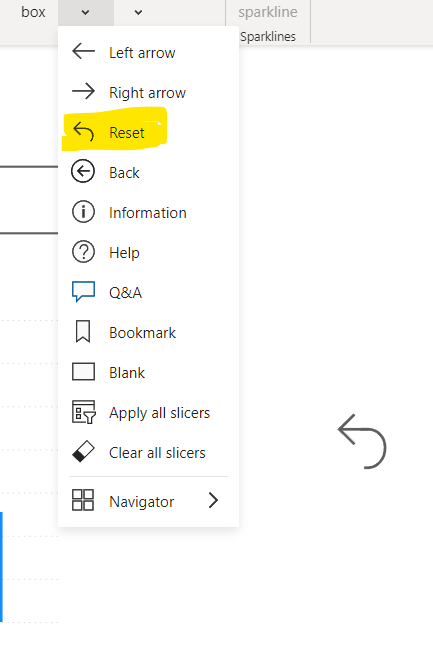Click the Sparklines group label

tap(268, 37)
